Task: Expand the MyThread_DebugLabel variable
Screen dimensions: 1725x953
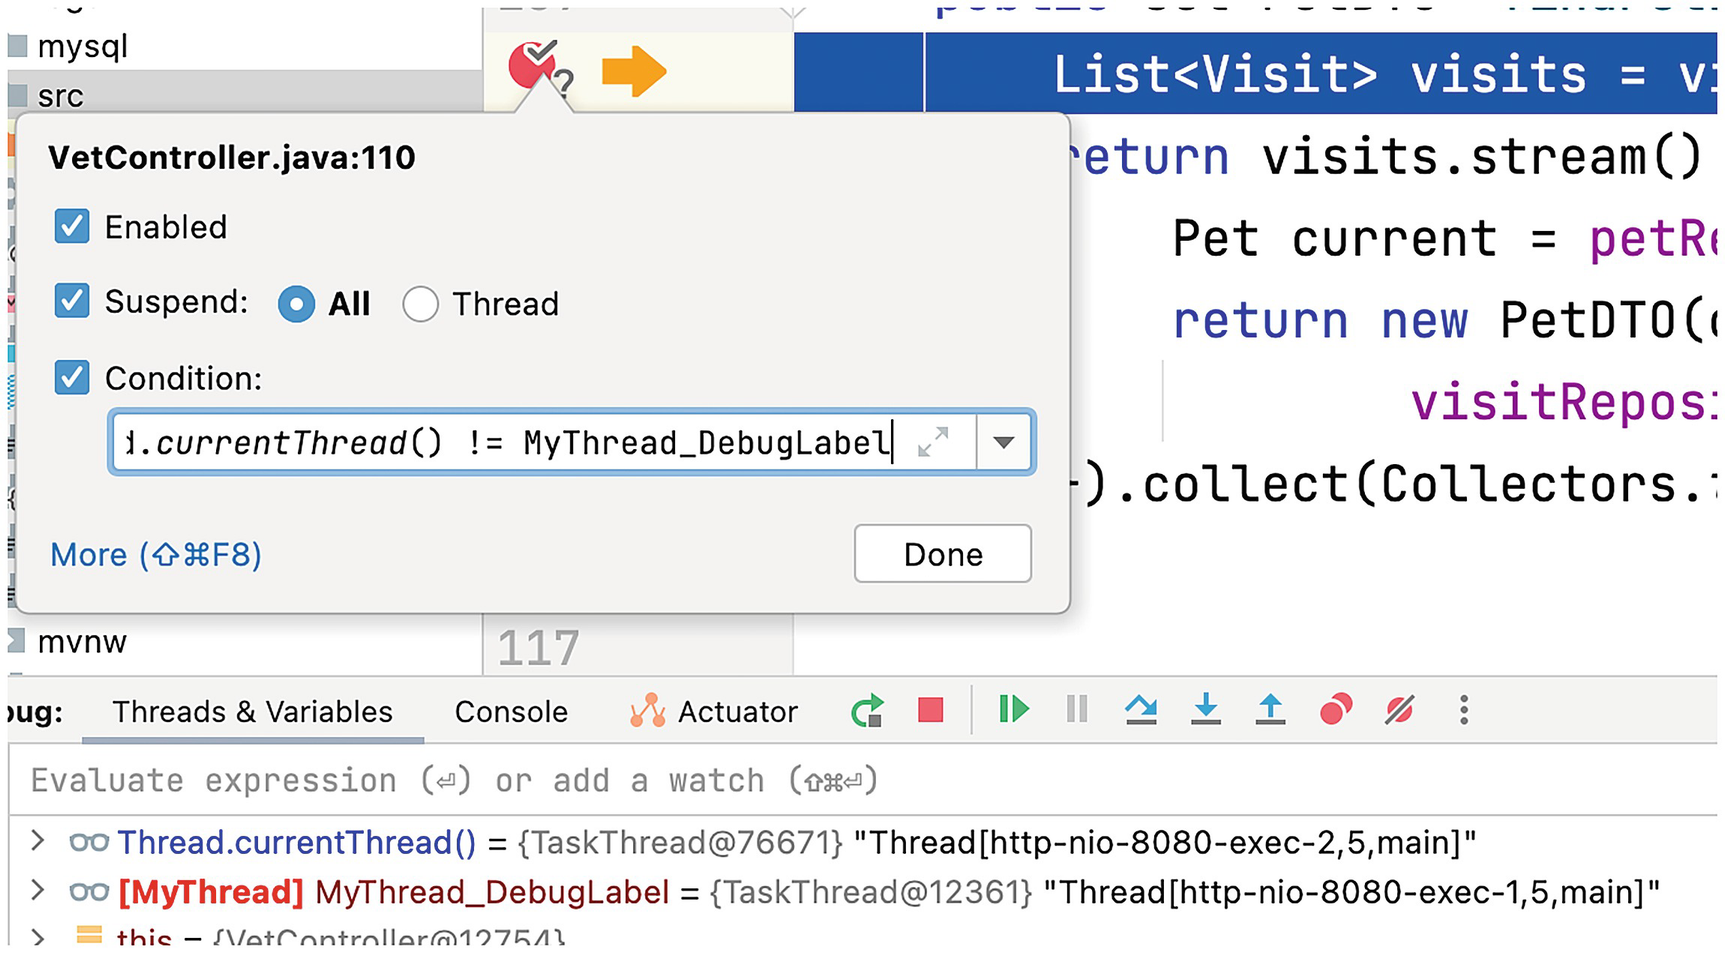Action: click(x=38, y=890)
